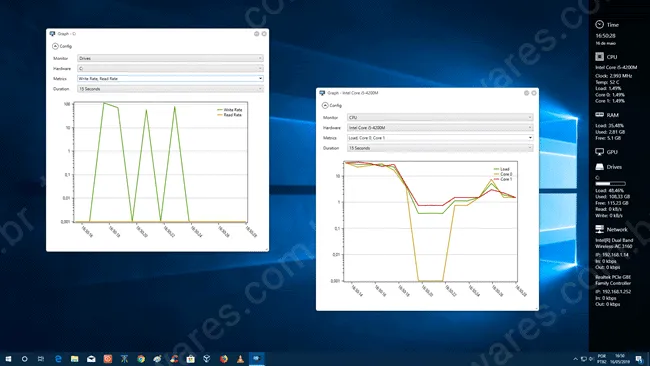Viewport: 650px width, 366px height.
Task: Open Hardware dropdown showing Intel Core i5-4200M
Action: (x=440, y=128)
